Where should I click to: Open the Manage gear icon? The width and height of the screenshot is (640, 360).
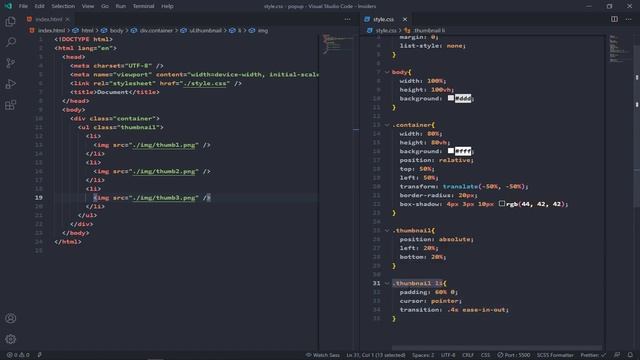[x=11, y=339]
